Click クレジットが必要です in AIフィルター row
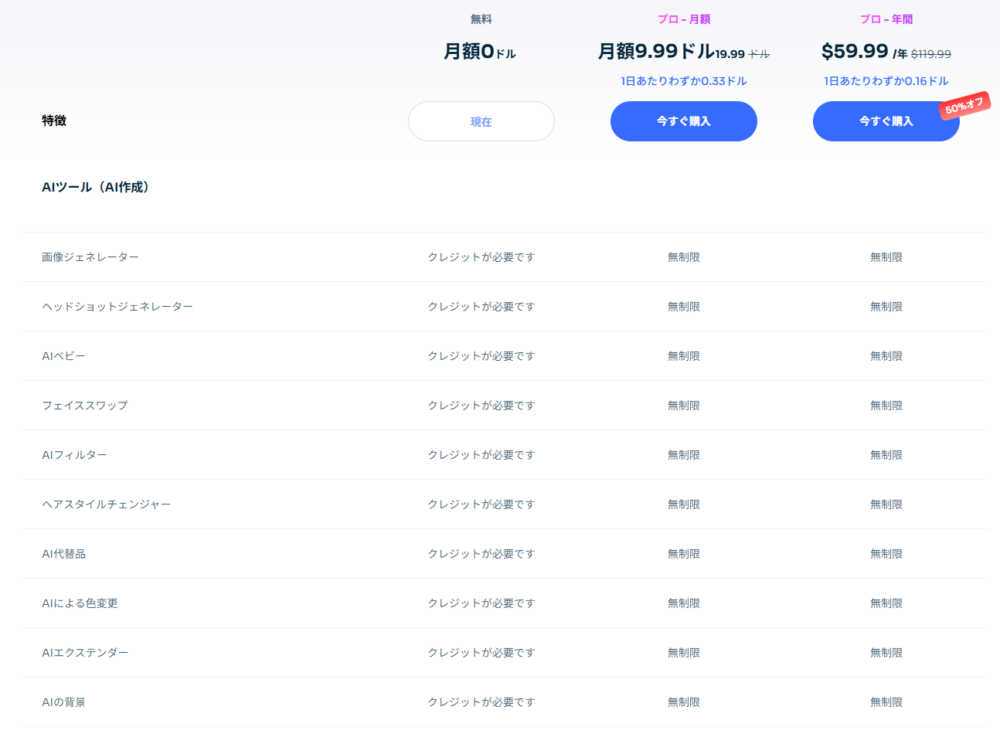 (481, 455)
